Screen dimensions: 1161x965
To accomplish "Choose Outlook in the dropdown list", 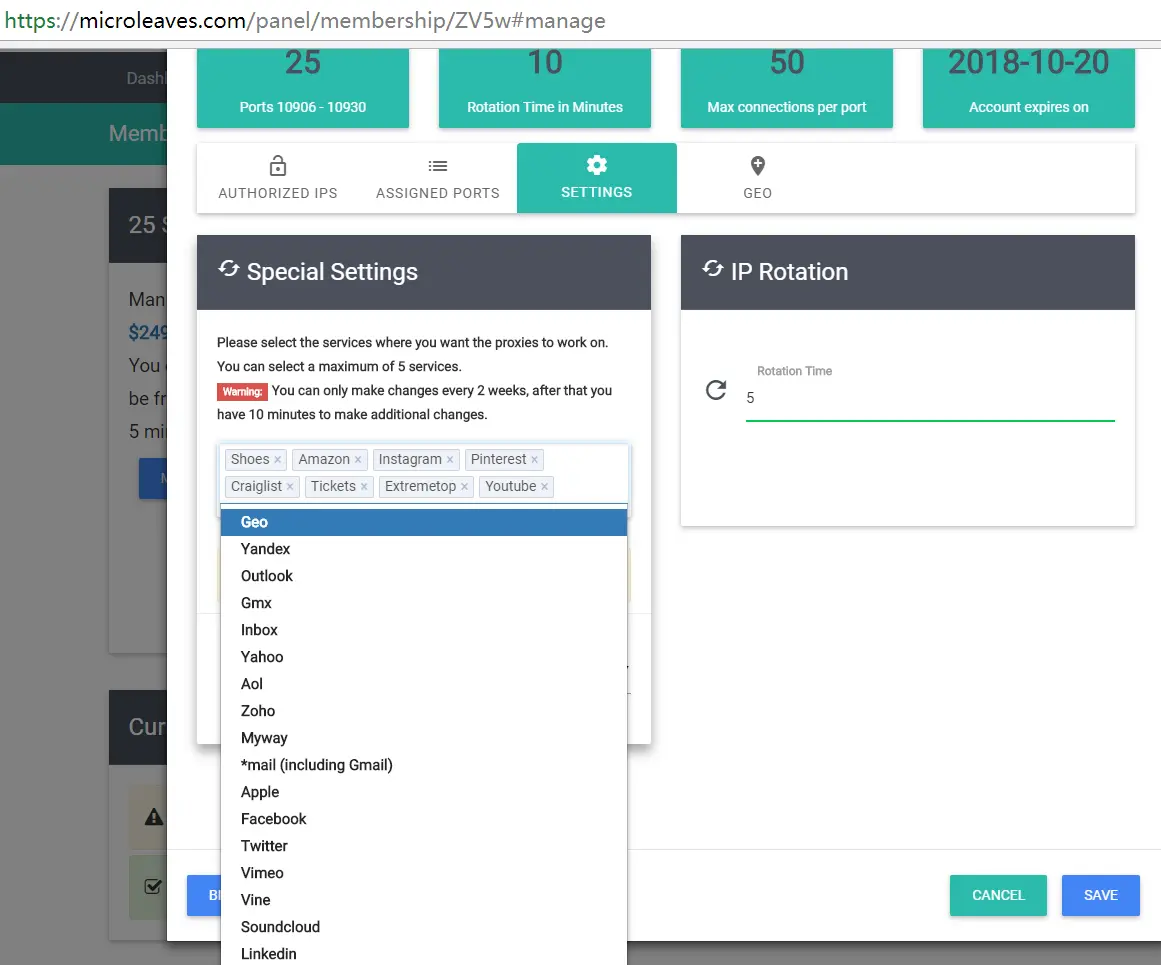I will 424,576.
